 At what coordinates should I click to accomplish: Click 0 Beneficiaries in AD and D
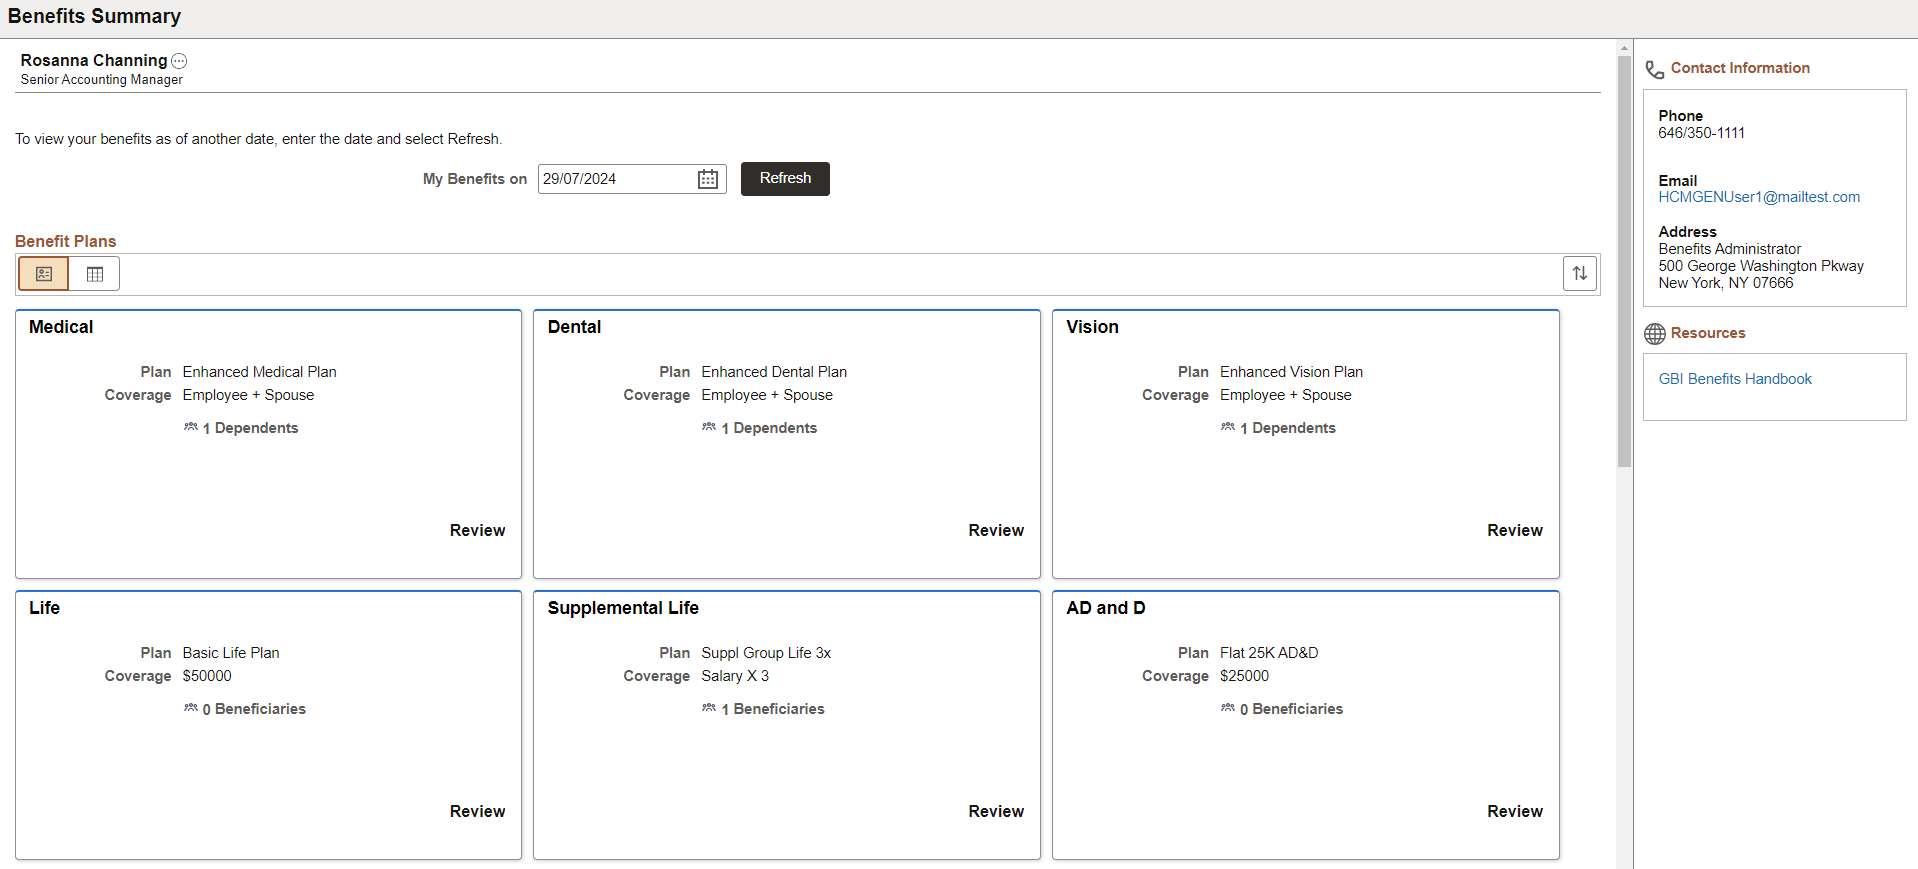(1291, 709)
